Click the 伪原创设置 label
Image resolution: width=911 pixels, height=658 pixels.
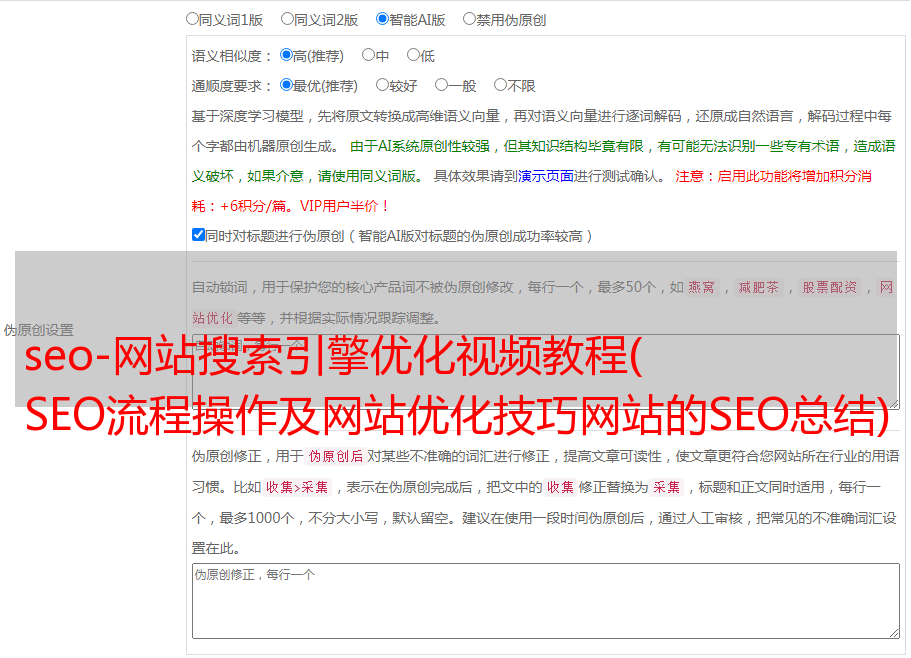[x=38, y=330]
